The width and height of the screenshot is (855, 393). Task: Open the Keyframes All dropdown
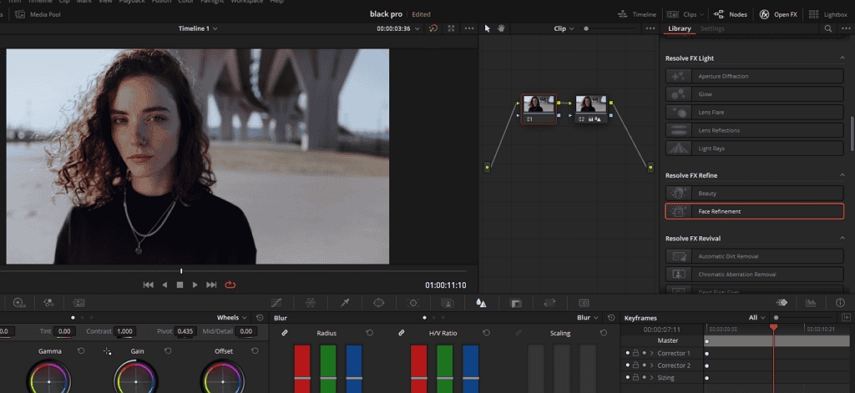[756, 317]
